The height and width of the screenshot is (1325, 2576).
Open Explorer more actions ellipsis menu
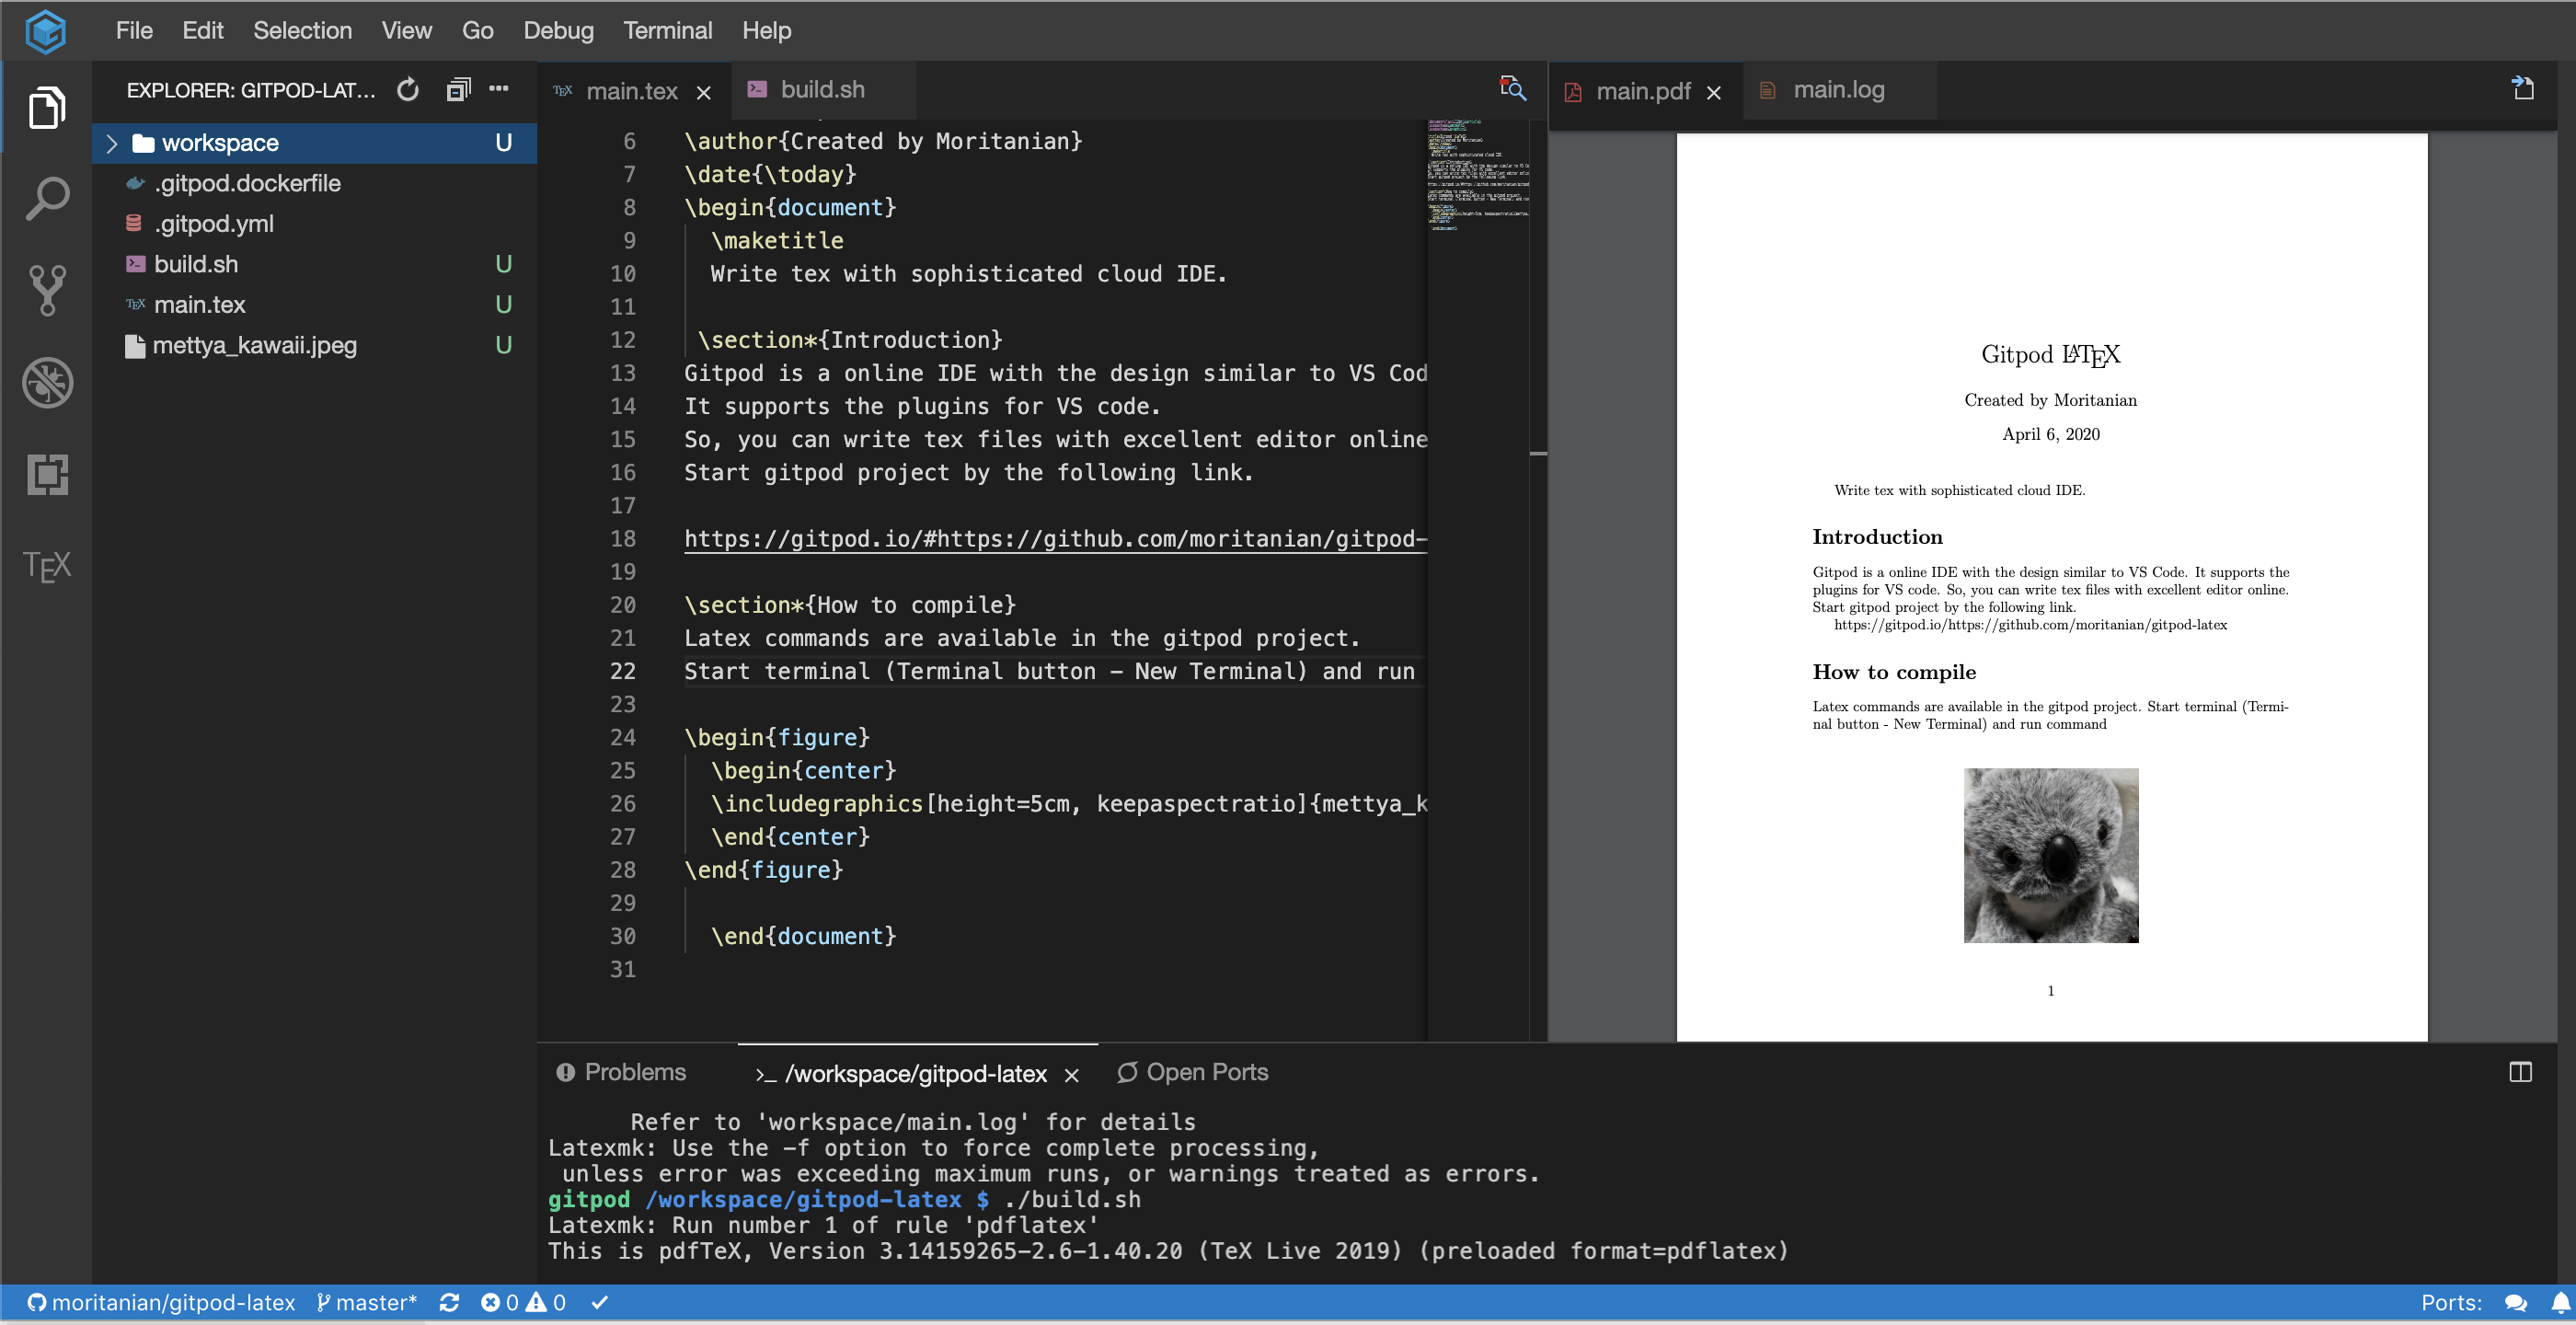[499, 89]
